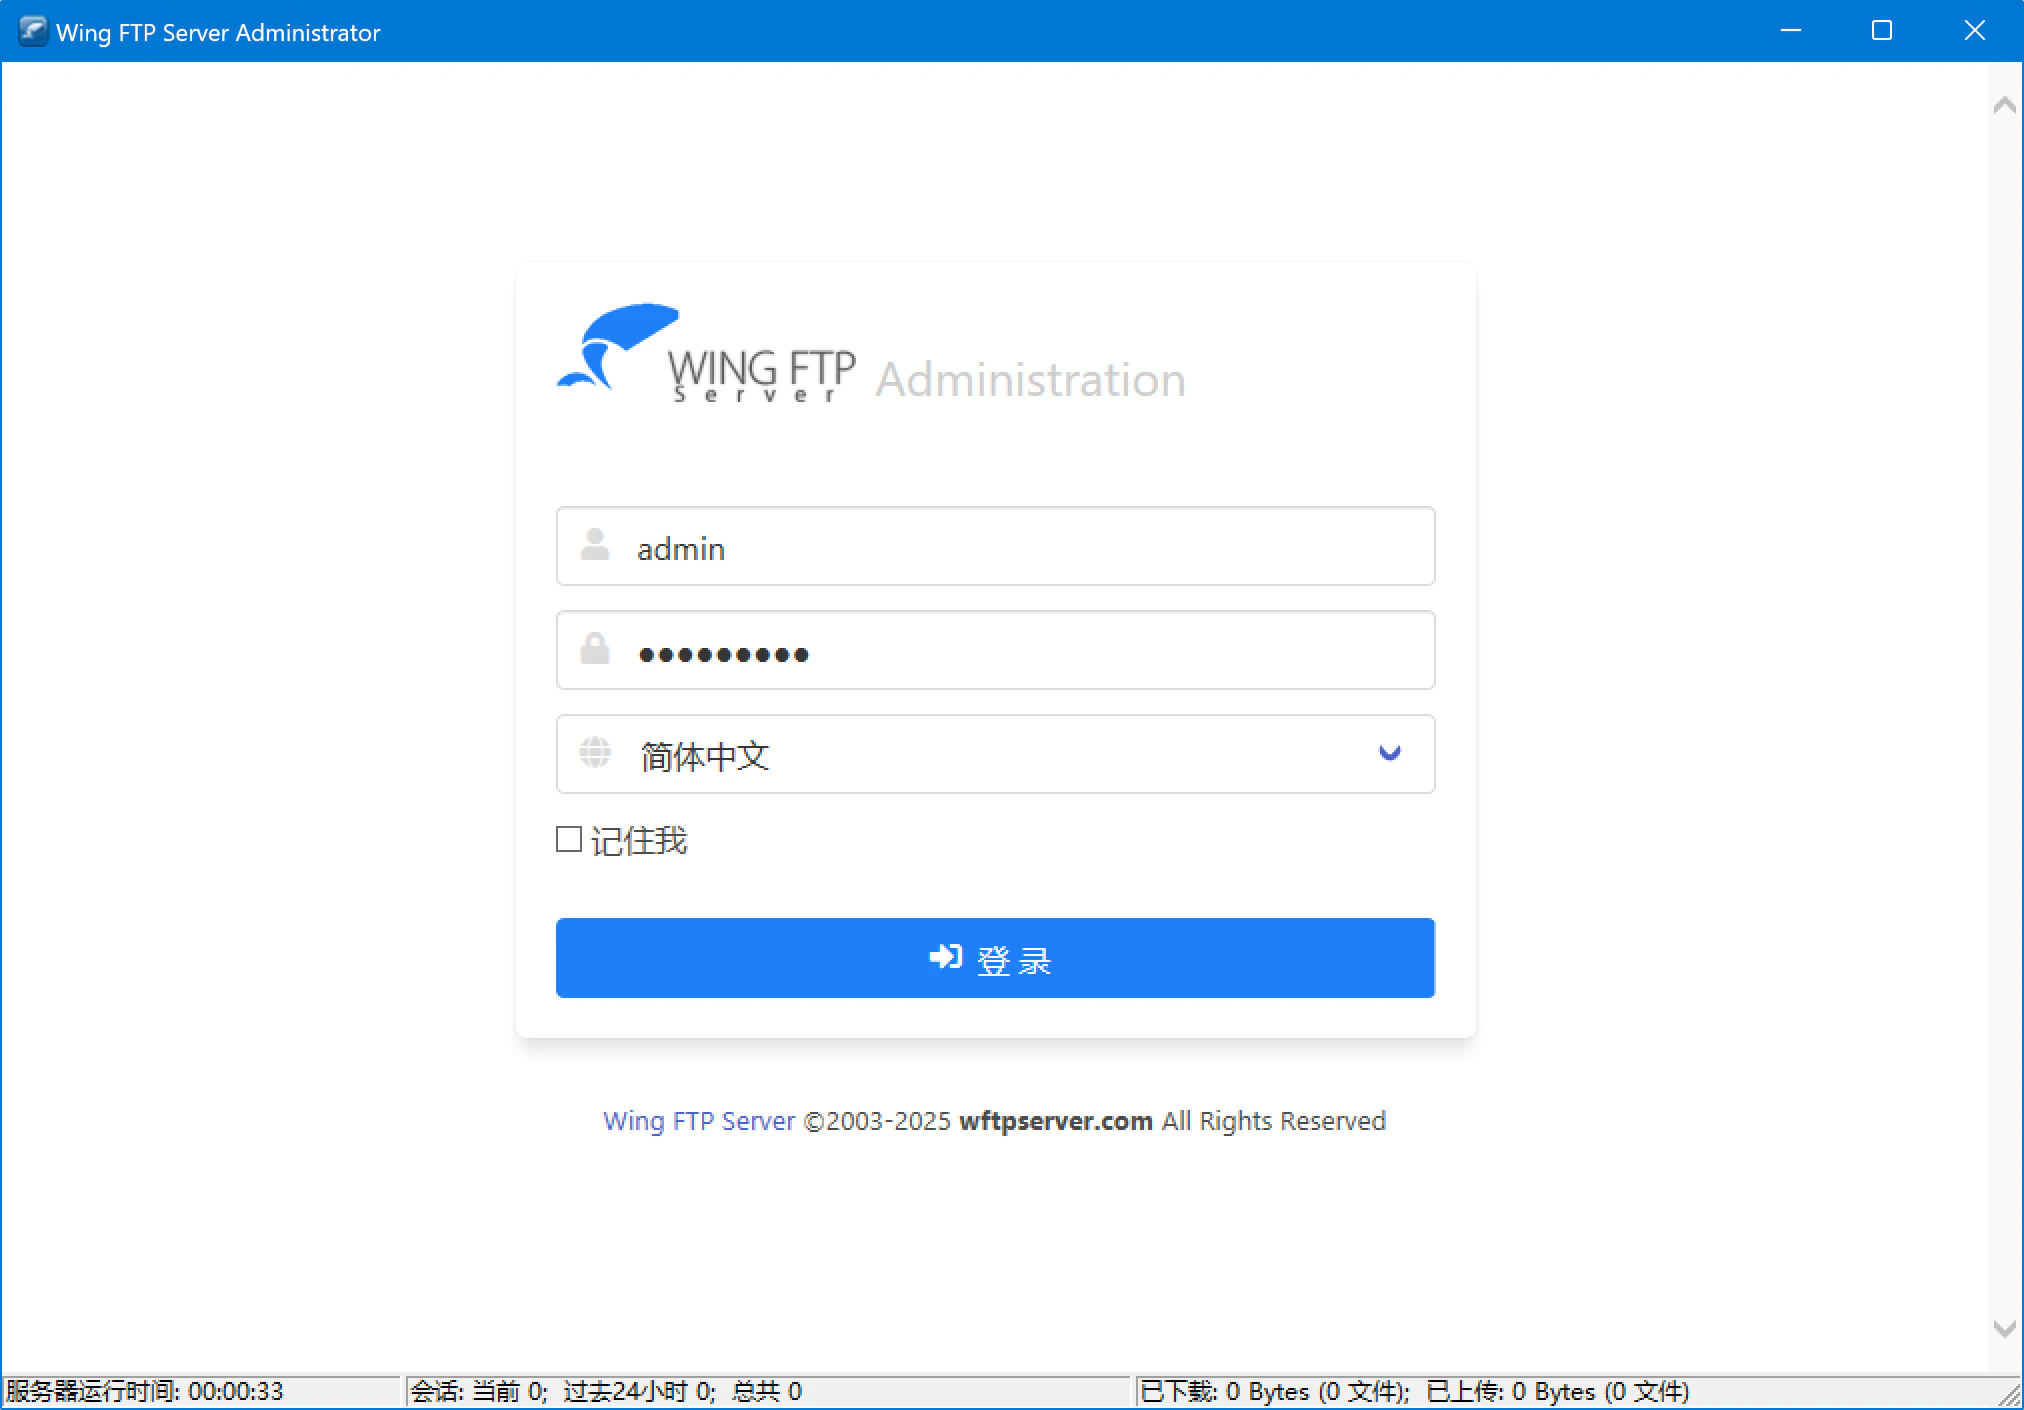2024x1410 pixels.
Task: Click the wftpserver.com footer link
Action: tap(1056, 1121)
